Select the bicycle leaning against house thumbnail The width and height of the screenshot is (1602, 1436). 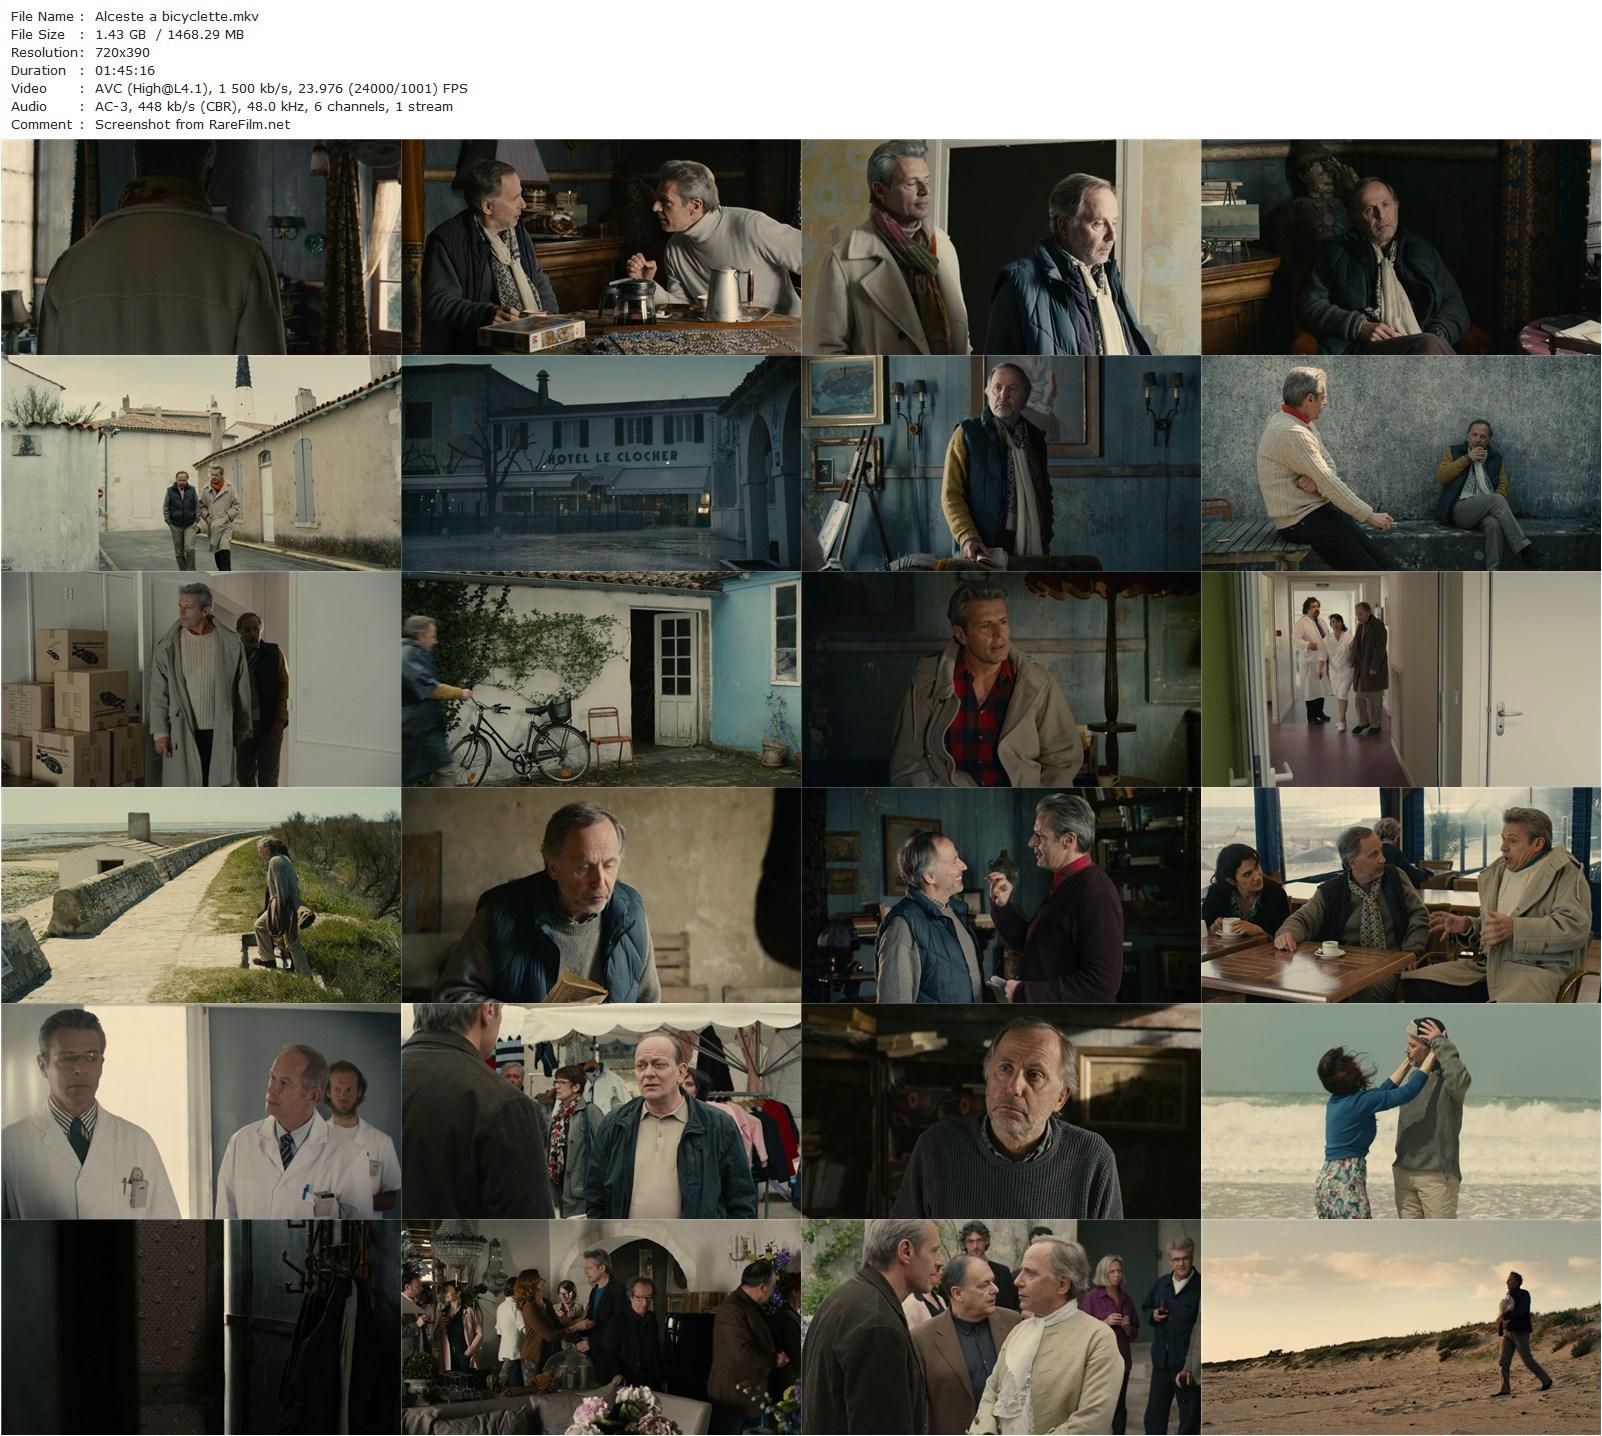pyautogui.click(x=601, y=679)
